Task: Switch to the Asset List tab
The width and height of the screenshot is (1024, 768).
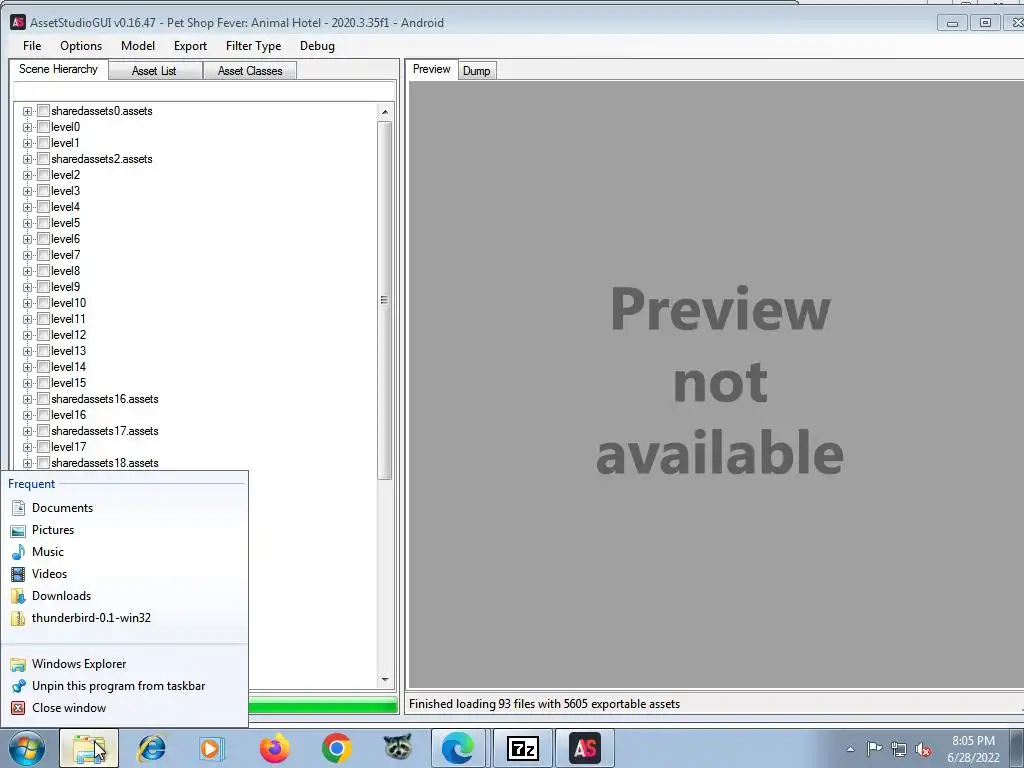Action: (154, 71)
